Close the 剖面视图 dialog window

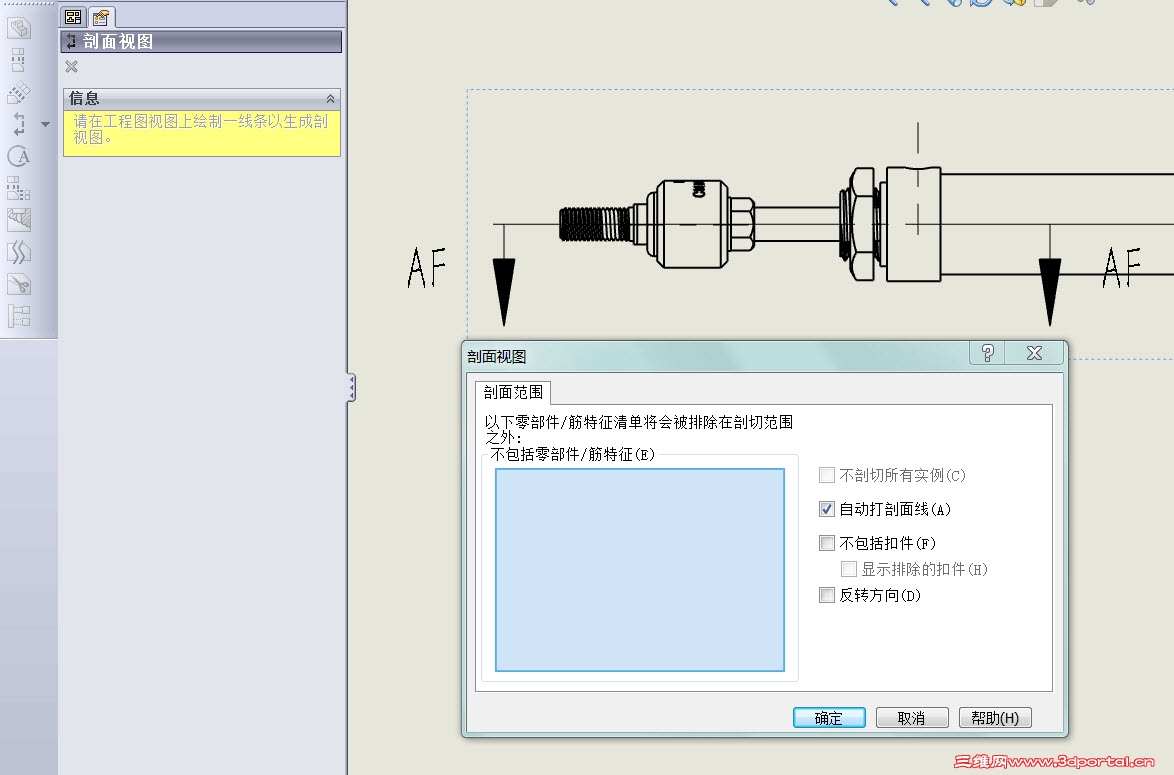(1034, 353)
